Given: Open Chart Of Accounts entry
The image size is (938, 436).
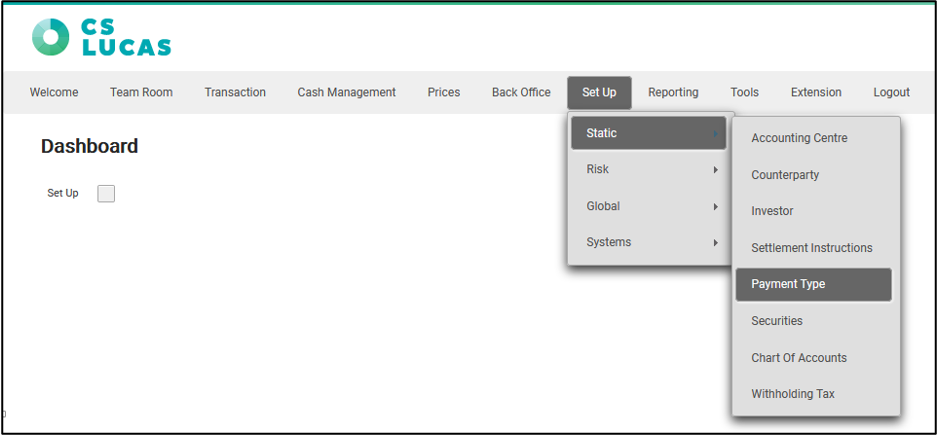Looking at the screenshot, I should tap(799, 358).
